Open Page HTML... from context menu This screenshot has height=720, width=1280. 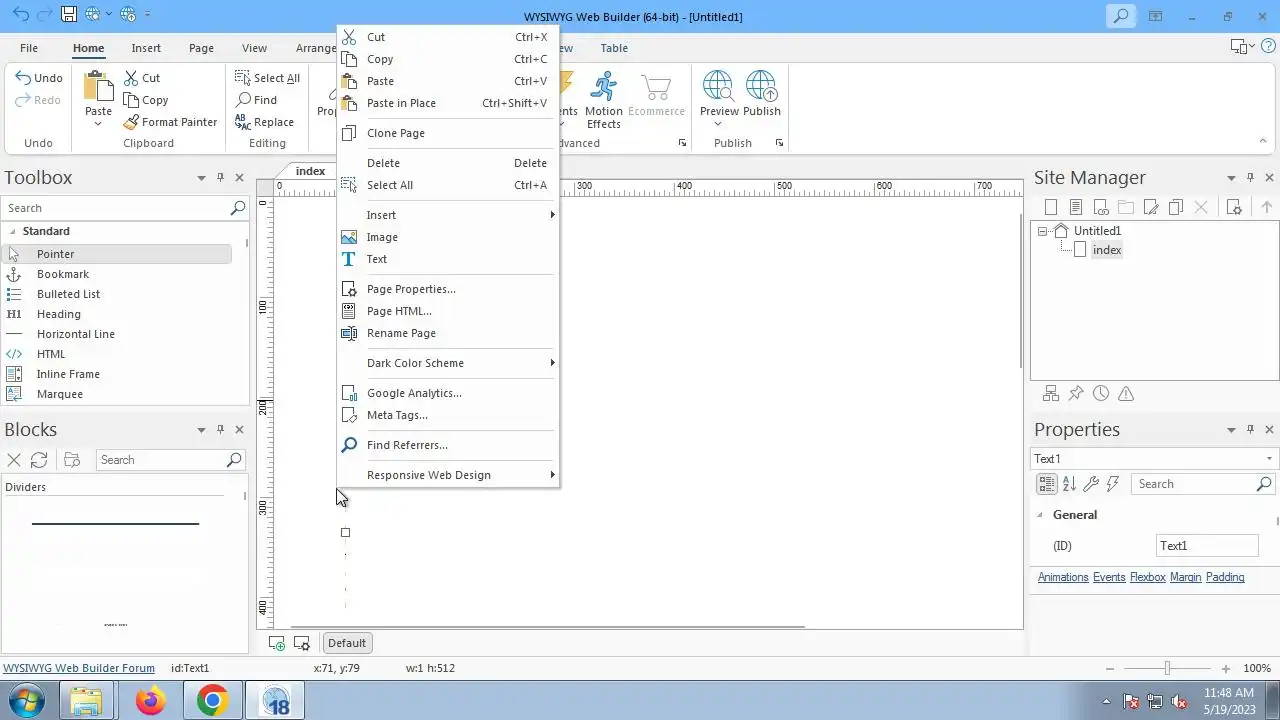pyautogui.click(x=448, y=311)
